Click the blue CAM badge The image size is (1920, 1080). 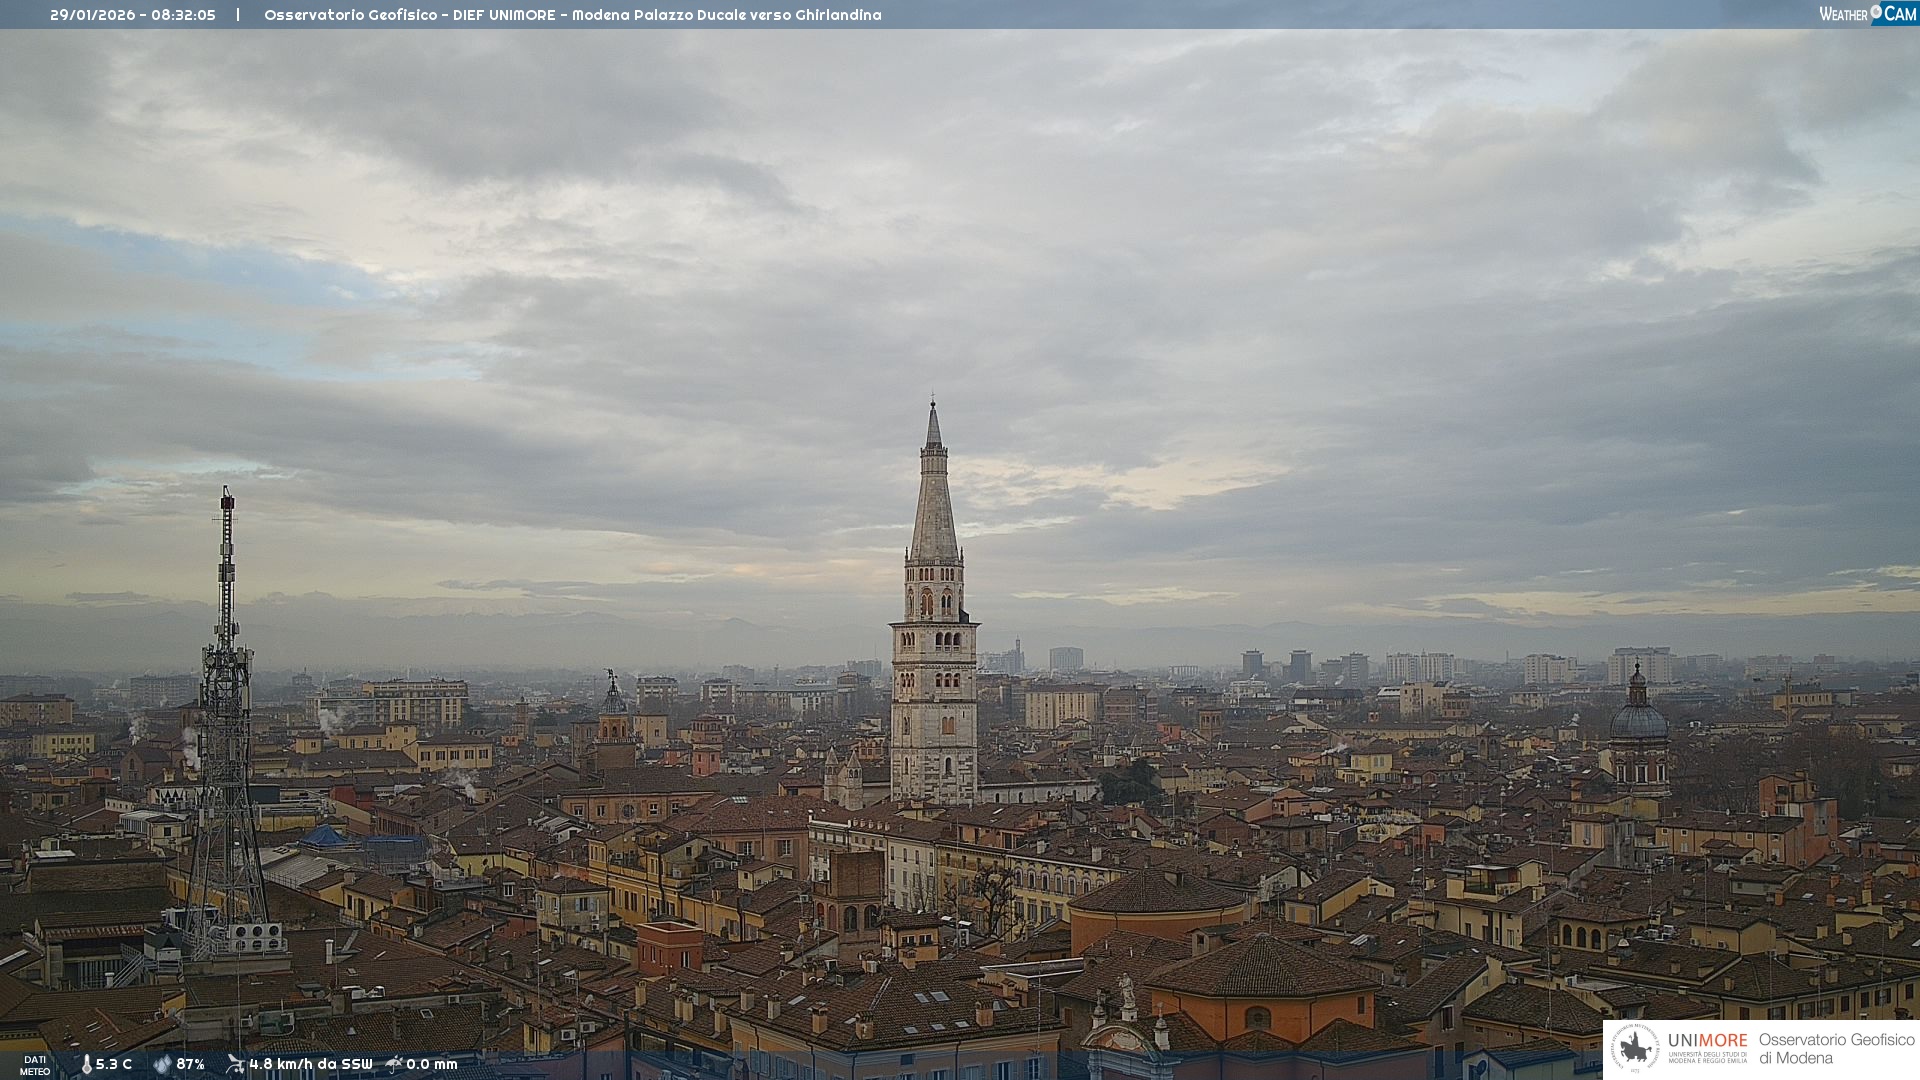tap(1899, 14)
